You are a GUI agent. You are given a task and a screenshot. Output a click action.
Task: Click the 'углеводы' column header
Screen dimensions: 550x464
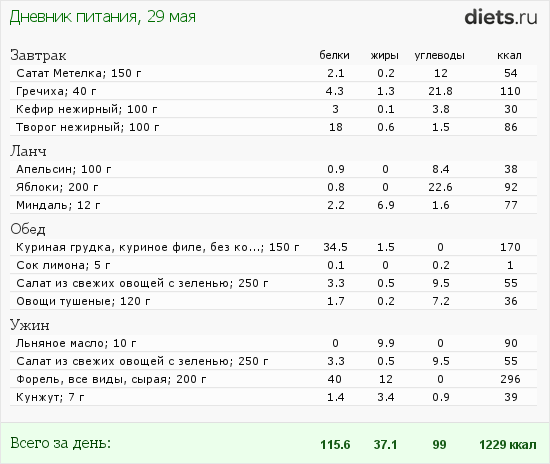[440, 55]
